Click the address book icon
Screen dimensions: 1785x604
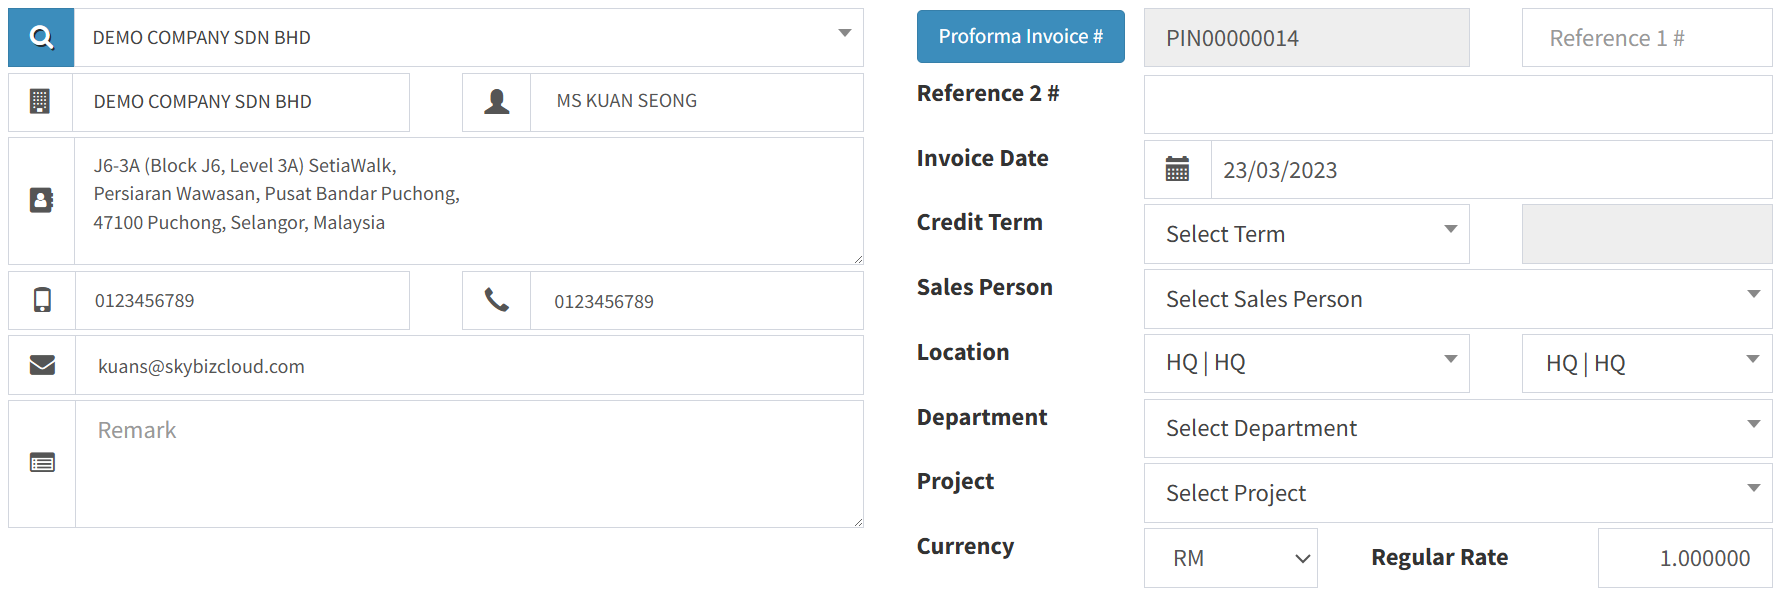coord(41,201)
